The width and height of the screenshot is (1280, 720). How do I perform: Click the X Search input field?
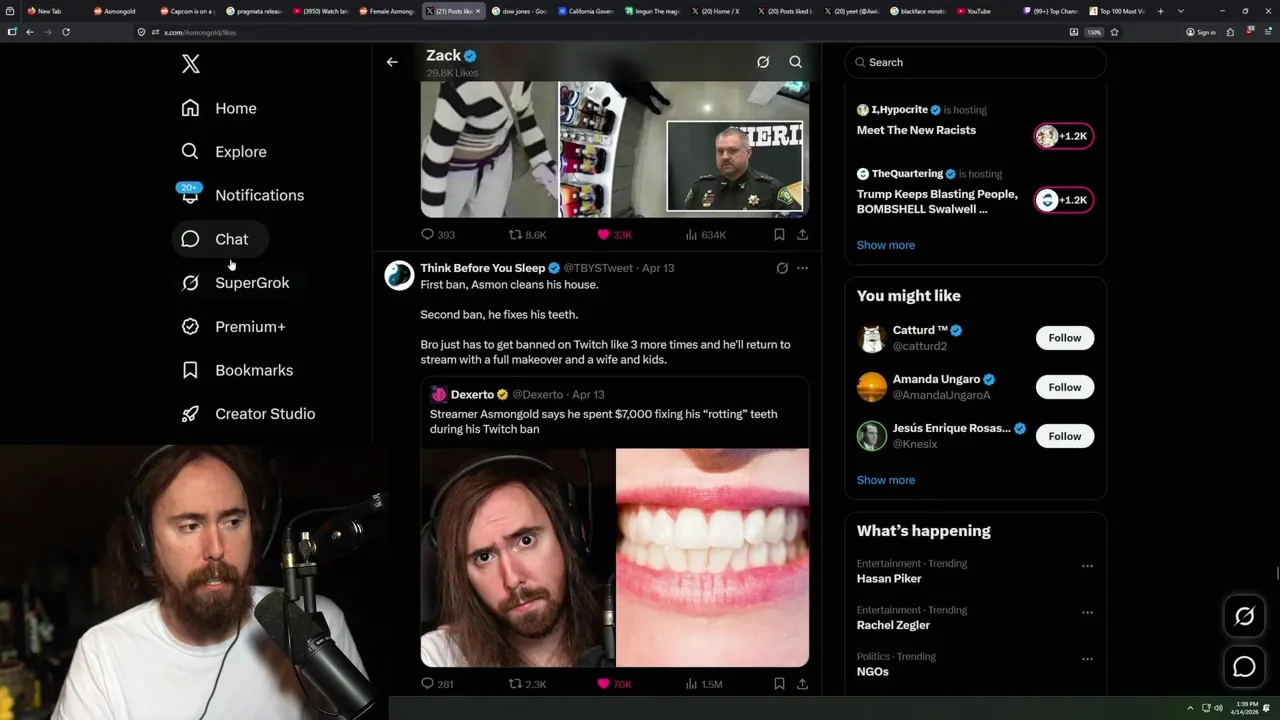click(x=976, y=62)
